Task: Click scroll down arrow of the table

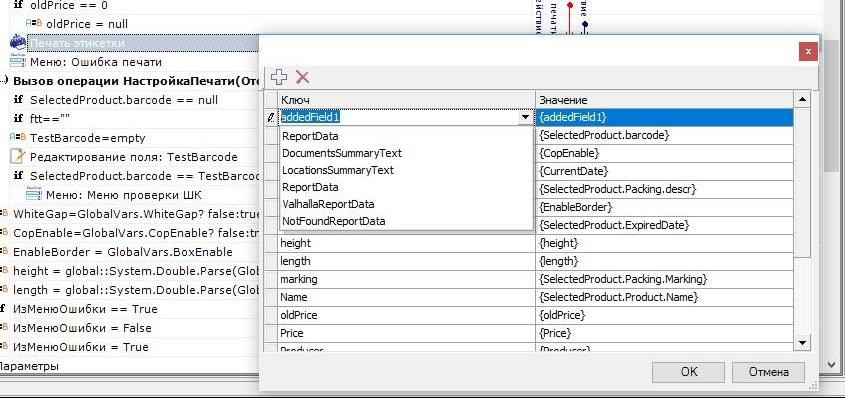Action: [802, 343]
